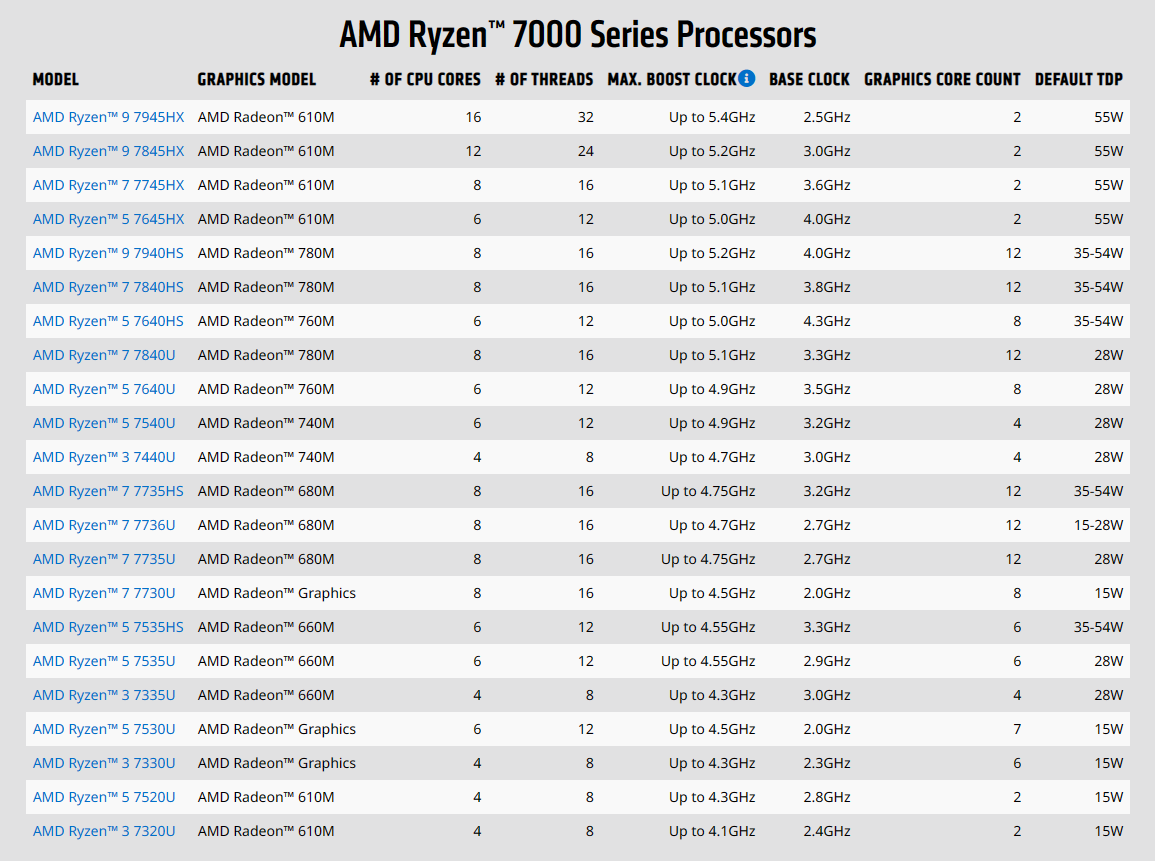Open the AMD Ryzen 9 7940HS link
1155x861 pixels.
[108, 253]
